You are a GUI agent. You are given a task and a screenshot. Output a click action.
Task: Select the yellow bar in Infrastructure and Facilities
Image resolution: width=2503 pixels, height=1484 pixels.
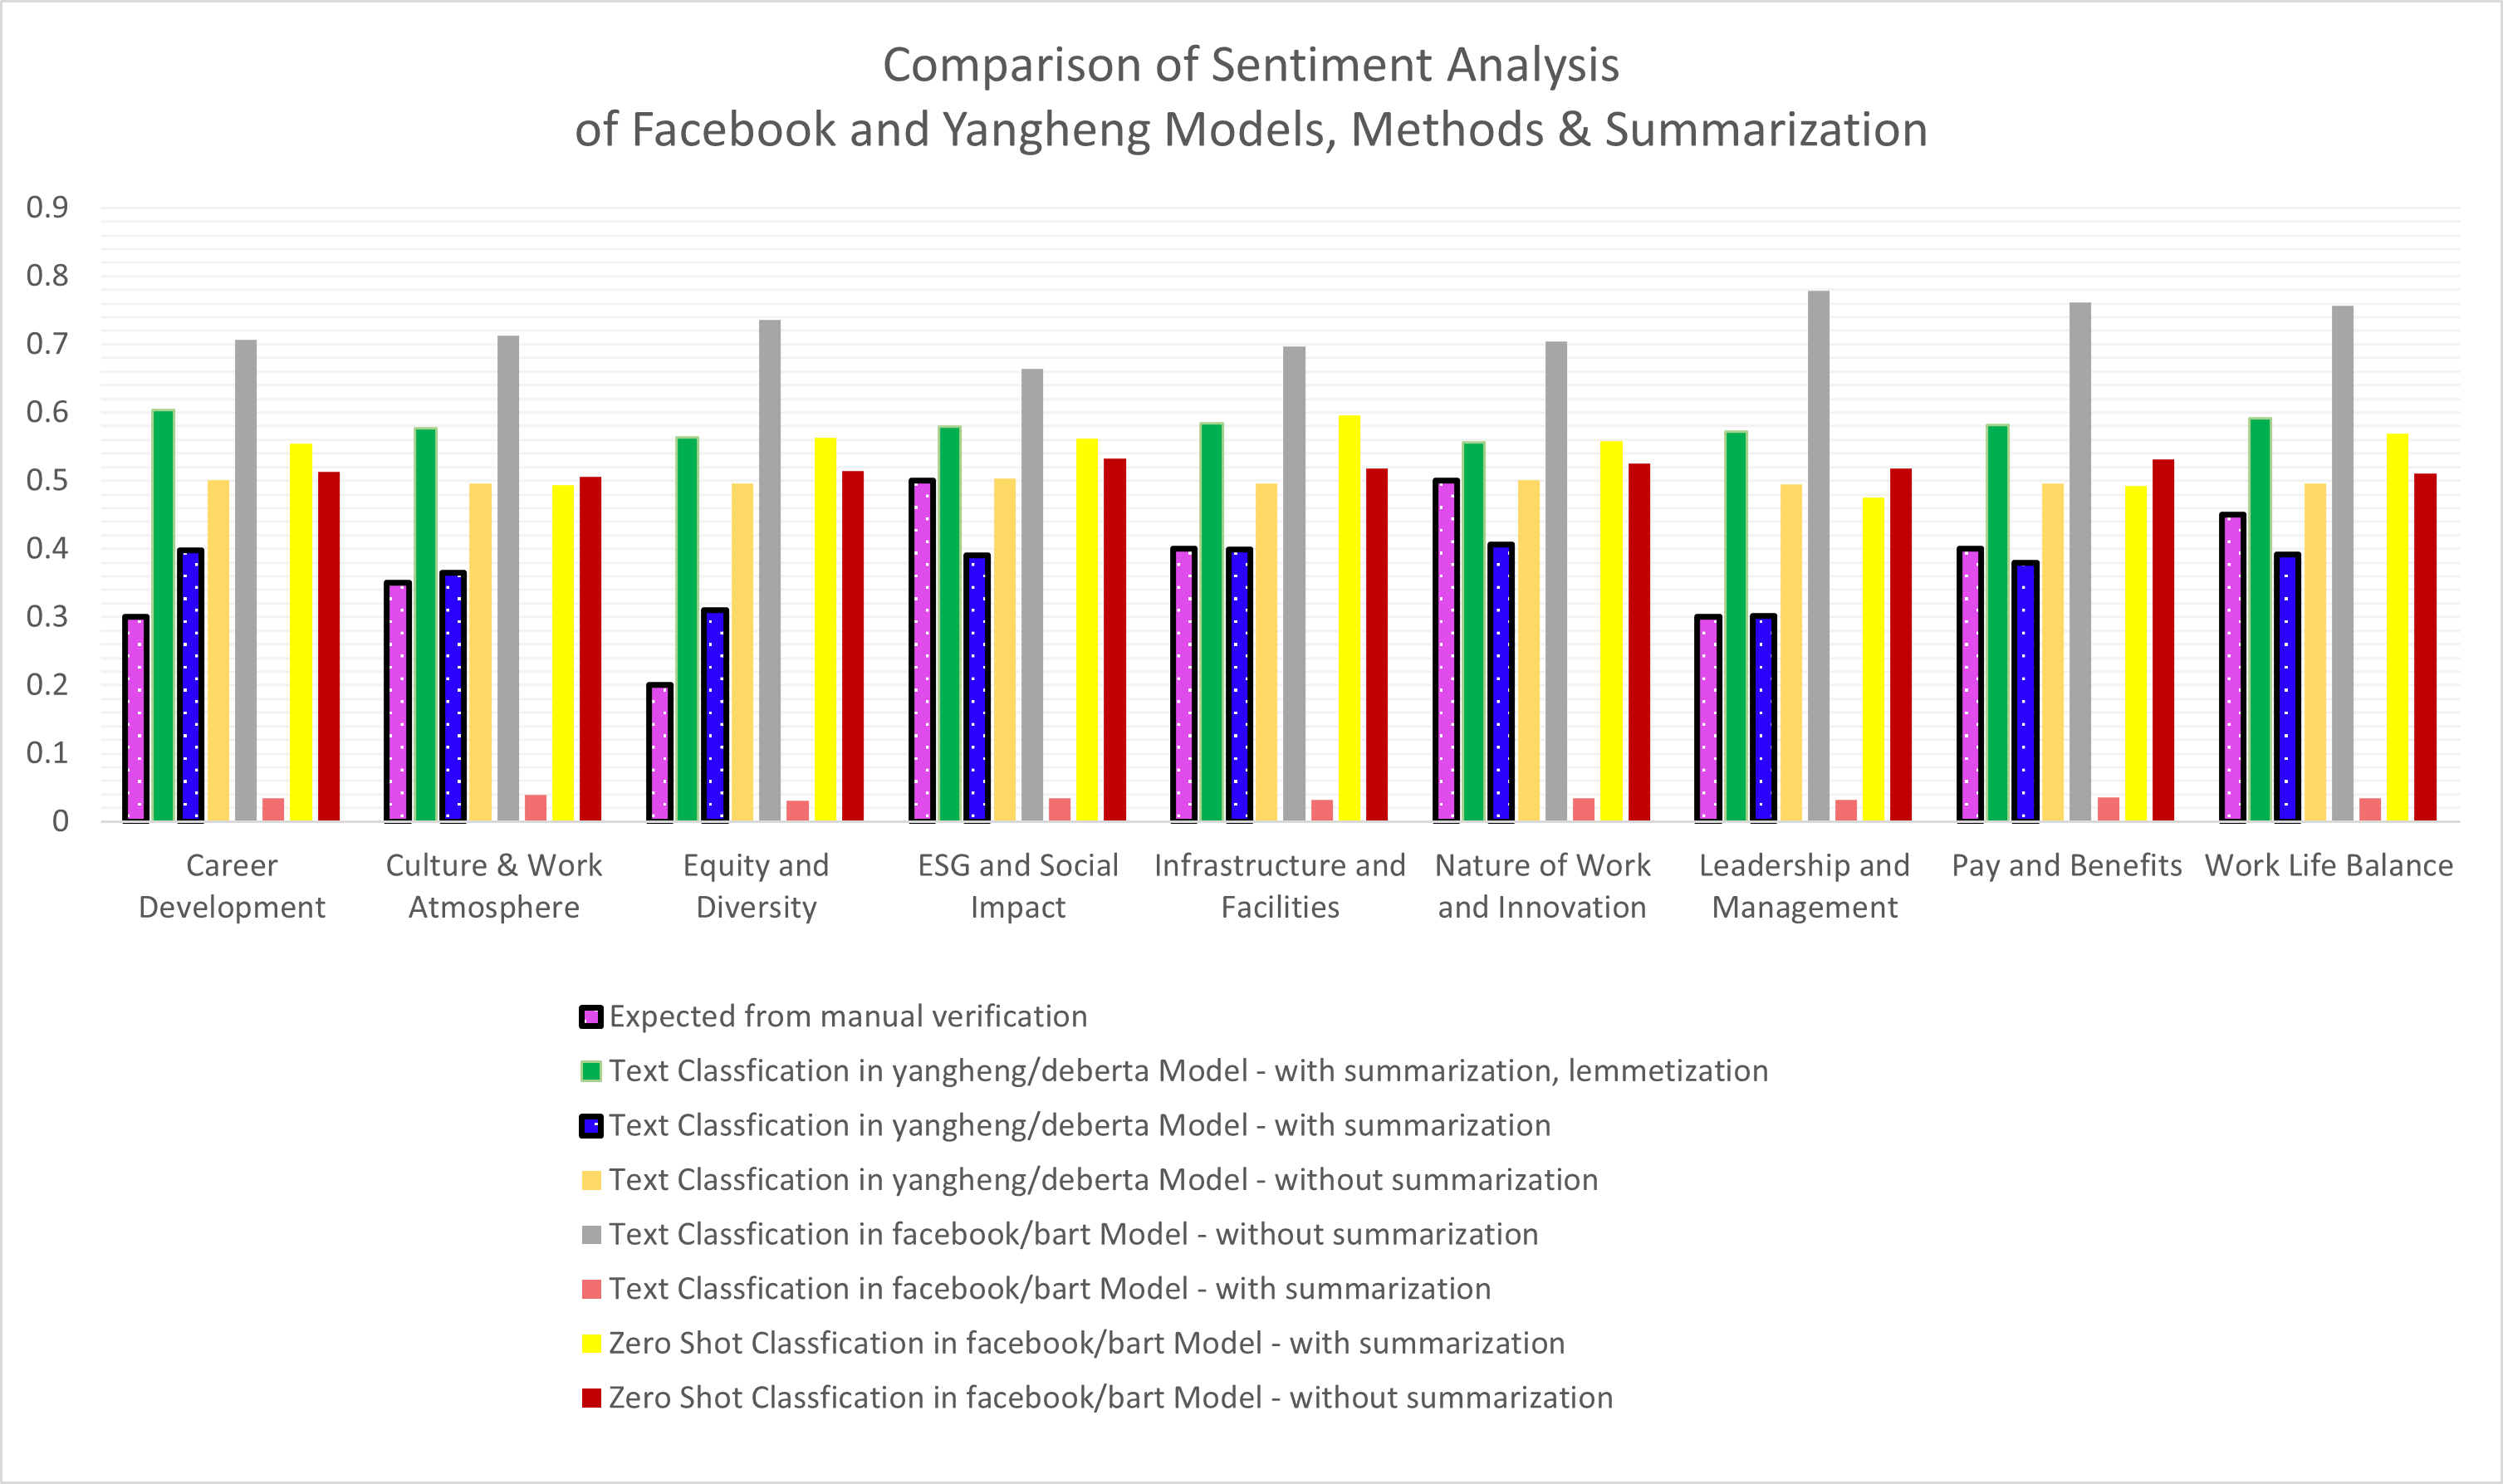pyautogui.click(x=1349, y=618)
